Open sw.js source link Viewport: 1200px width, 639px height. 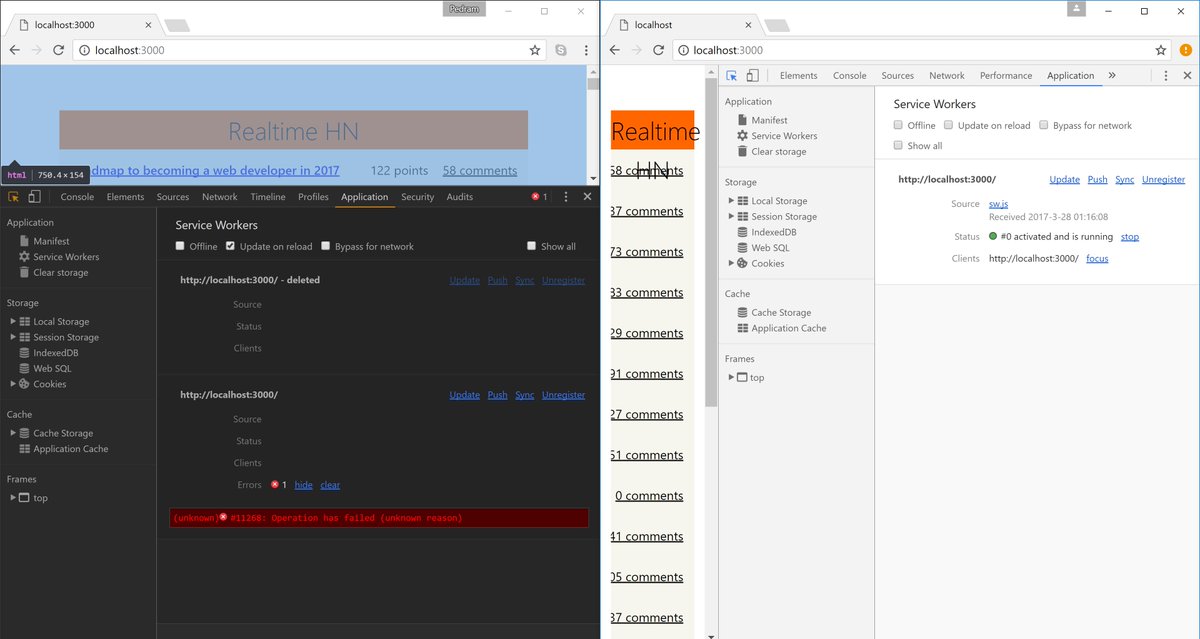(x=998, y=204)
